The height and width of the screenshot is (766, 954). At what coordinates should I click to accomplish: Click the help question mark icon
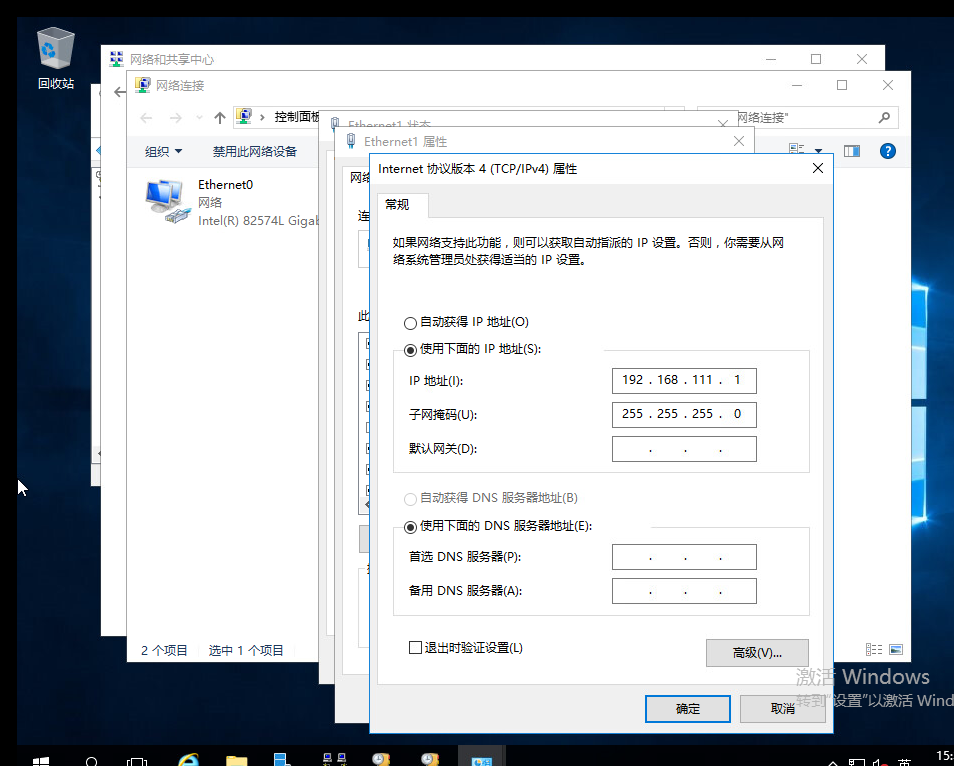pos(888,151)
